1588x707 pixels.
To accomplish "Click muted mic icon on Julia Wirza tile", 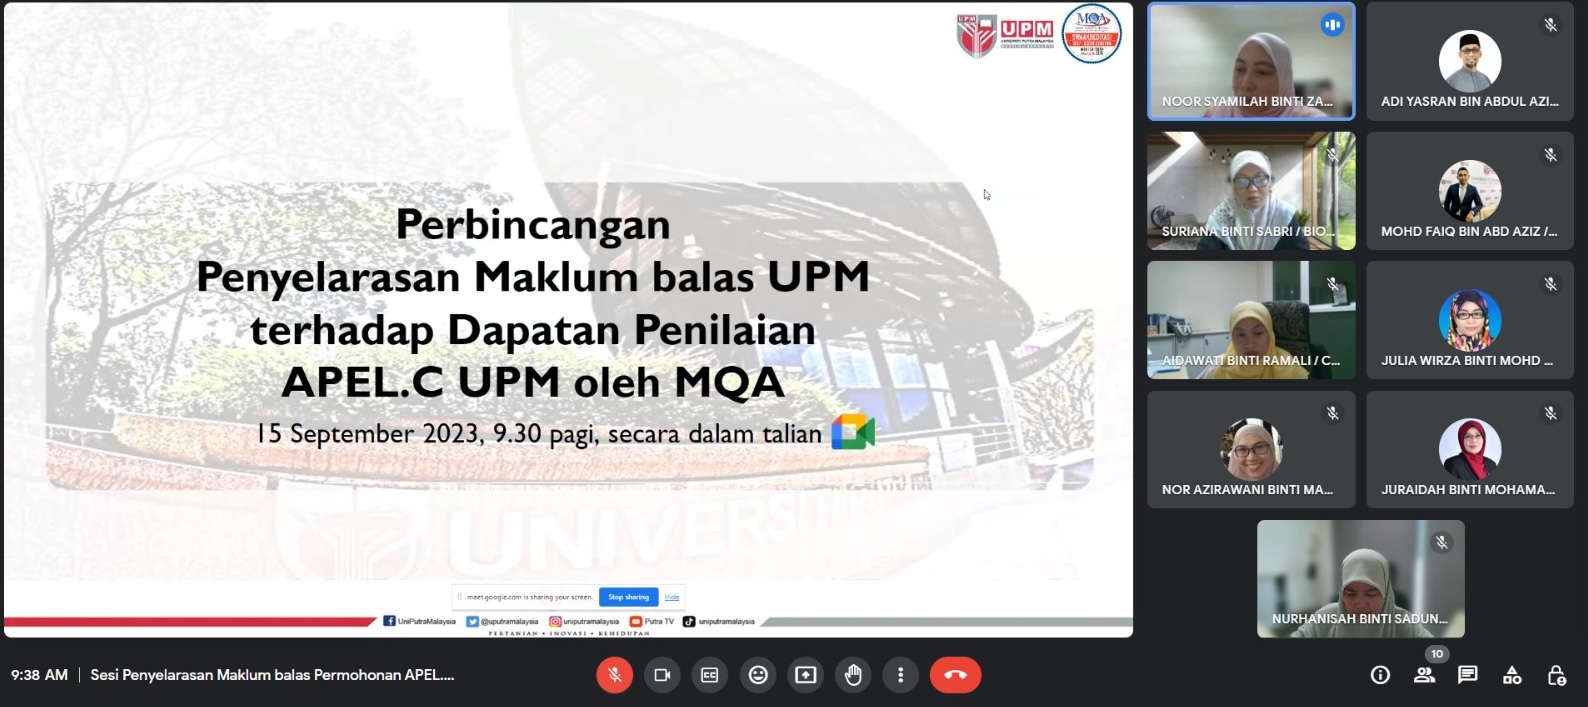I will pyautogui.click(x=1551, y=284).
